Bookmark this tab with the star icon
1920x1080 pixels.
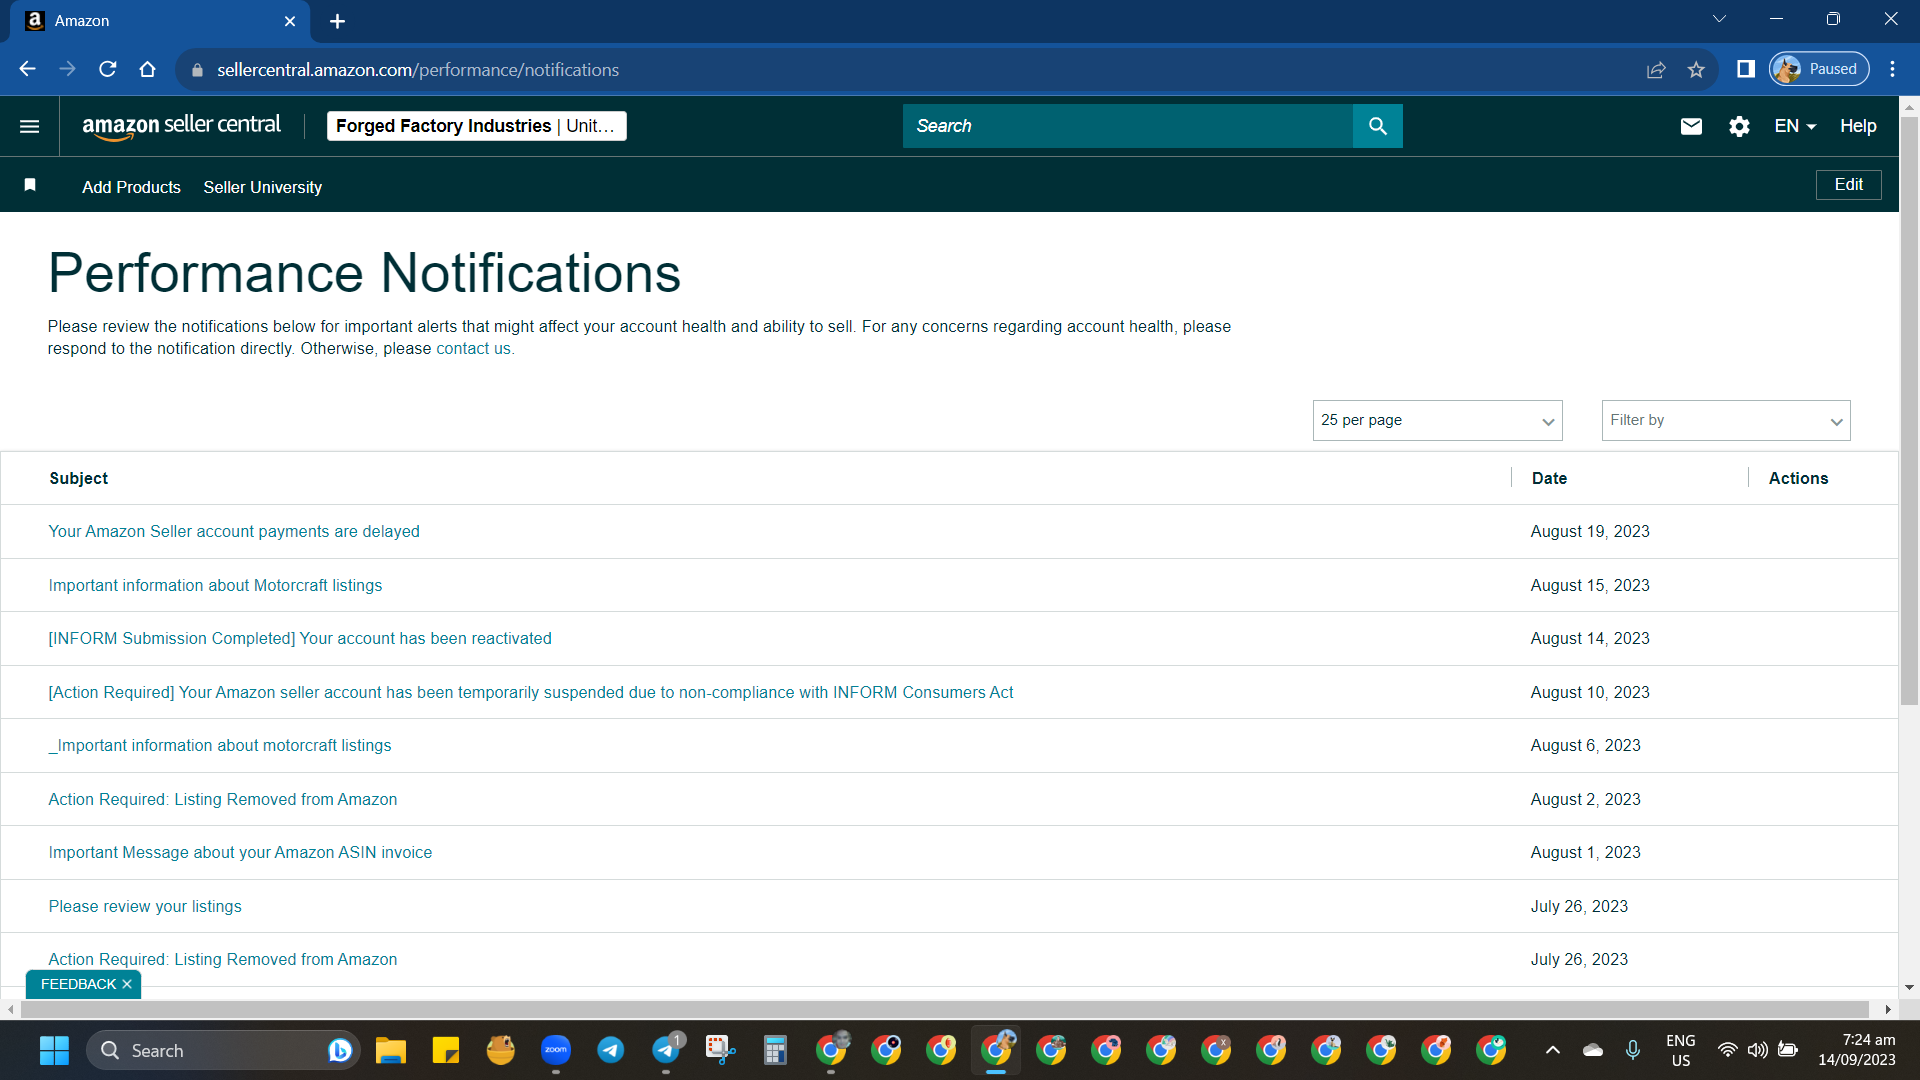tap(1696, 69)
